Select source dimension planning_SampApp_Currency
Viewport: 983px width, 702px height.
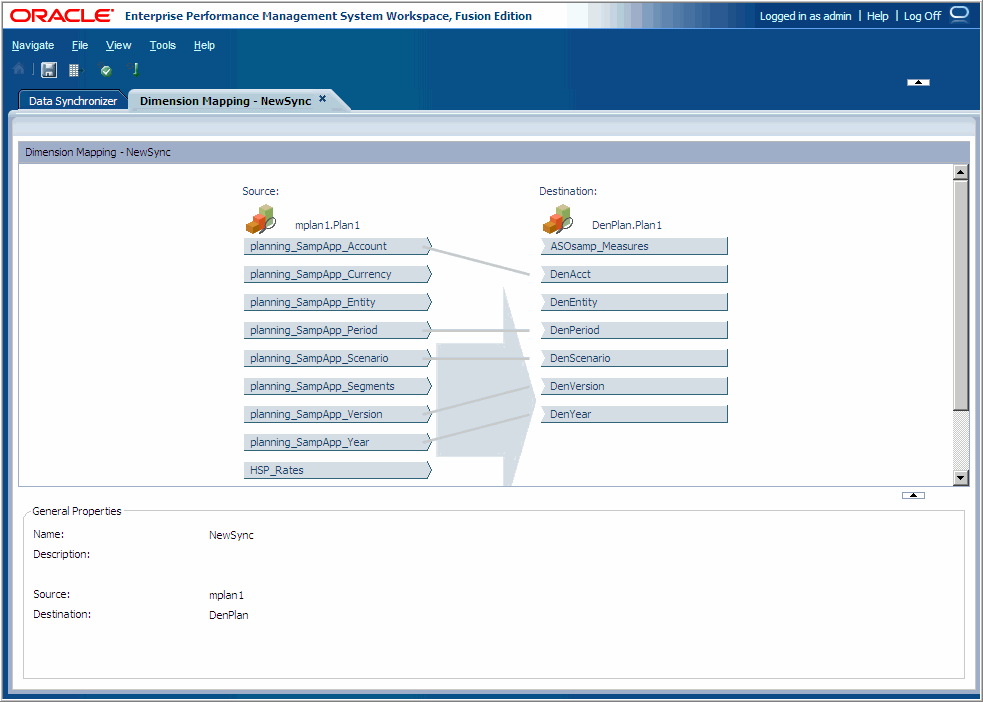337,274
